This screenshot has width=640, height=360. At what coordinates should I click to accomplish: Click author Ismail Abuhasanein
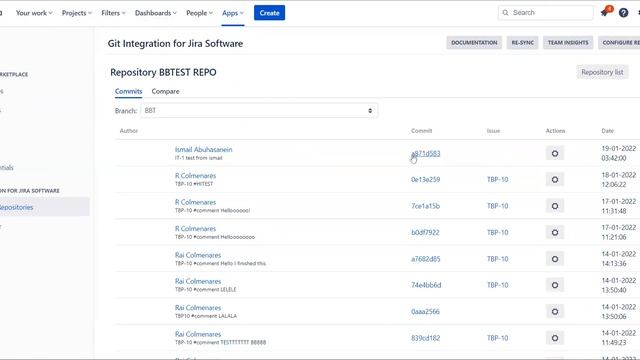tap(203, 150)
